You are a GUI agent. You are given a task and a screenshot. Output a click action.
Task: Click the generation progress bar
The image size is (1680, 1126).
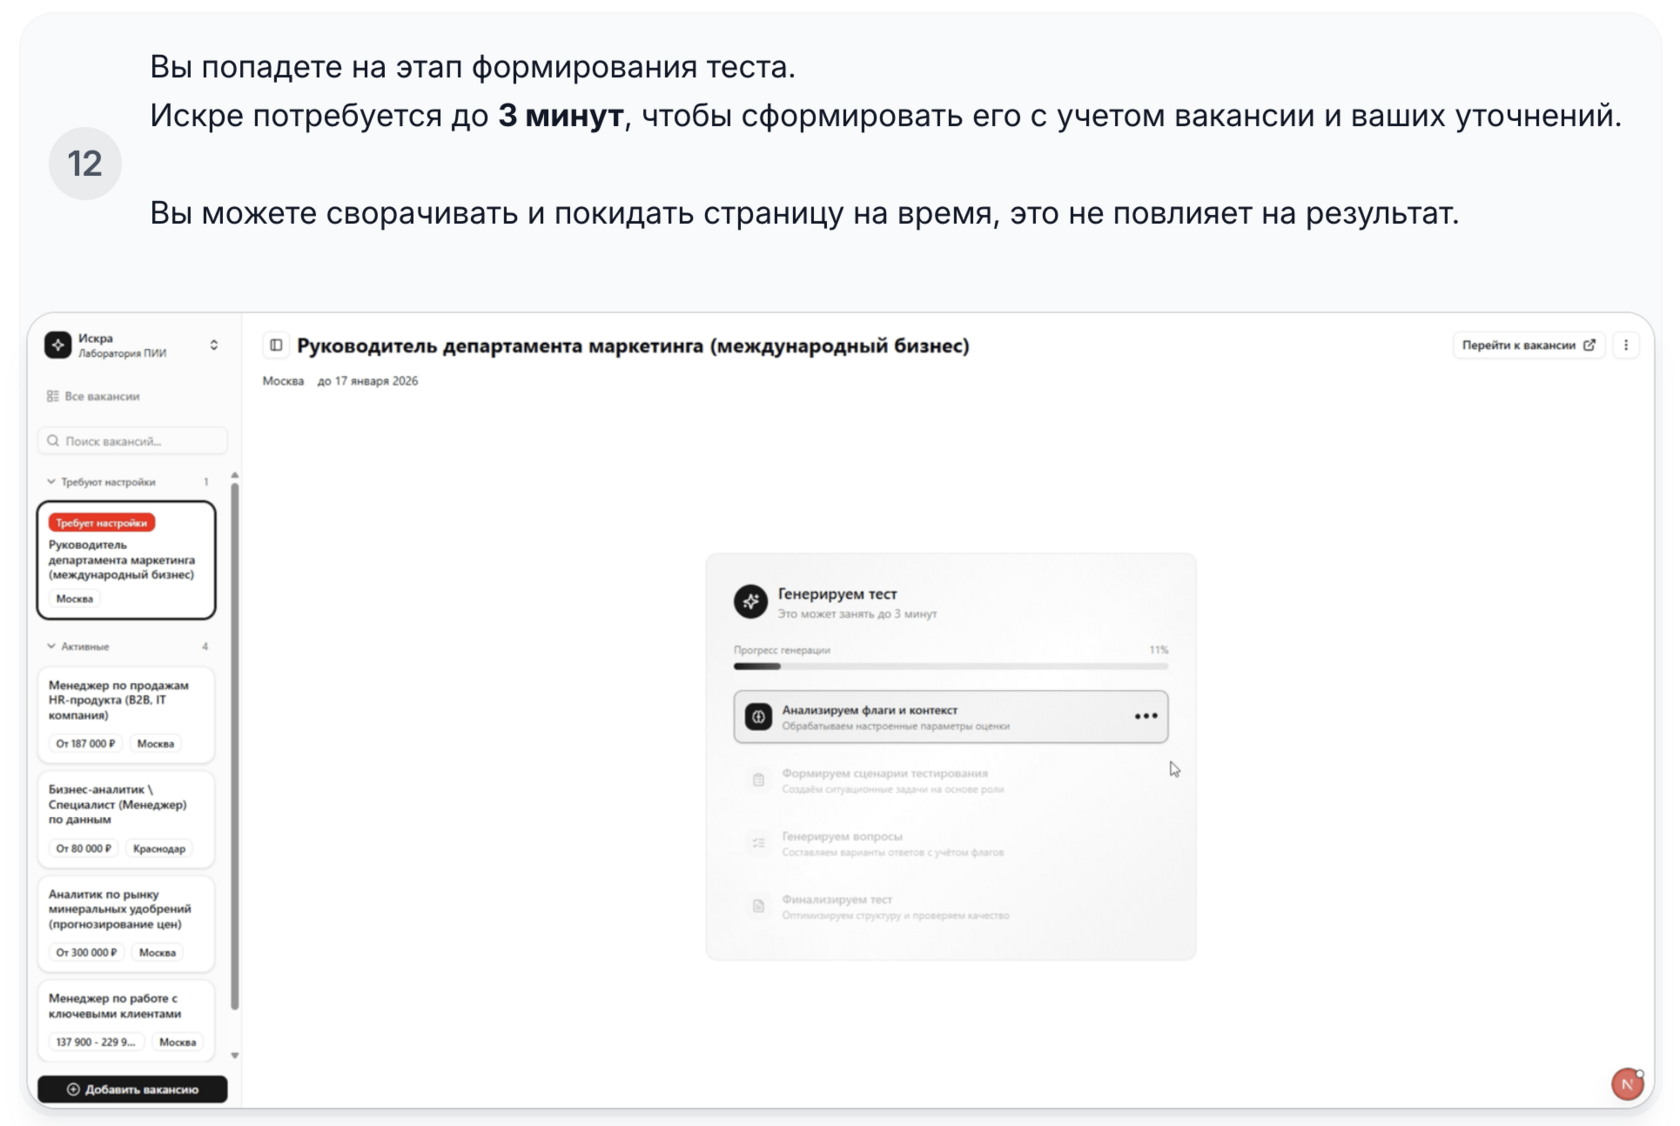(950, 666)
